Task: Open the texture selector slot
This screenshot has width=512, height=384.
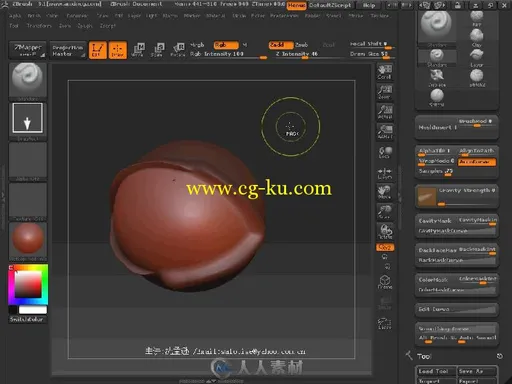Action: (28, 201)
